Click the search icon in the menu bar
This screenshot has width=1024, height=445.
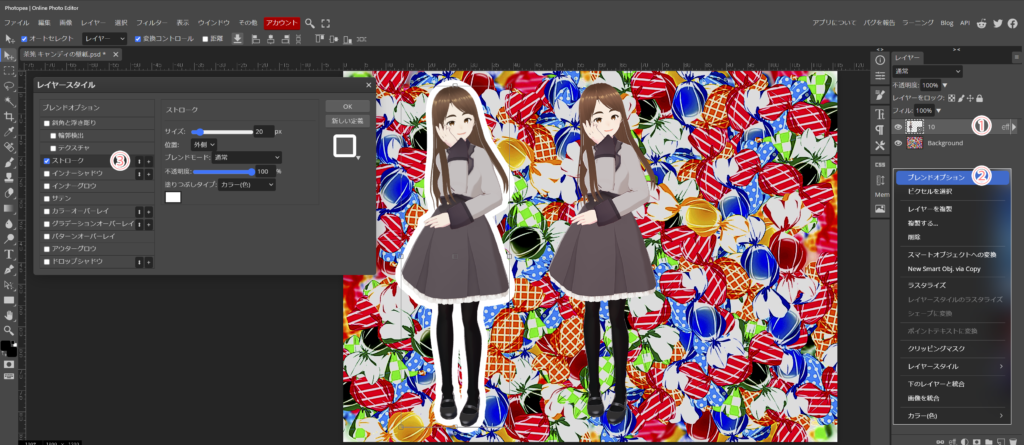click(310, 22)
